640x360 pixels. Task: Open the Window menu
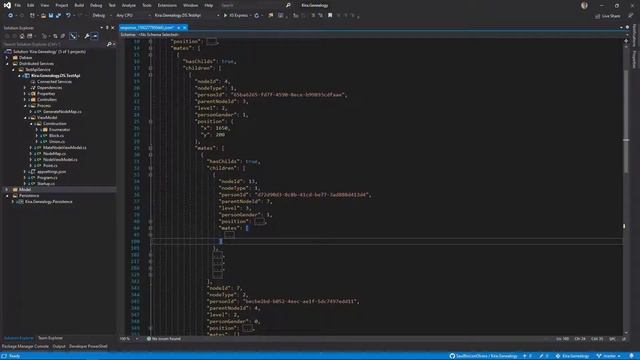coord(190,5)
